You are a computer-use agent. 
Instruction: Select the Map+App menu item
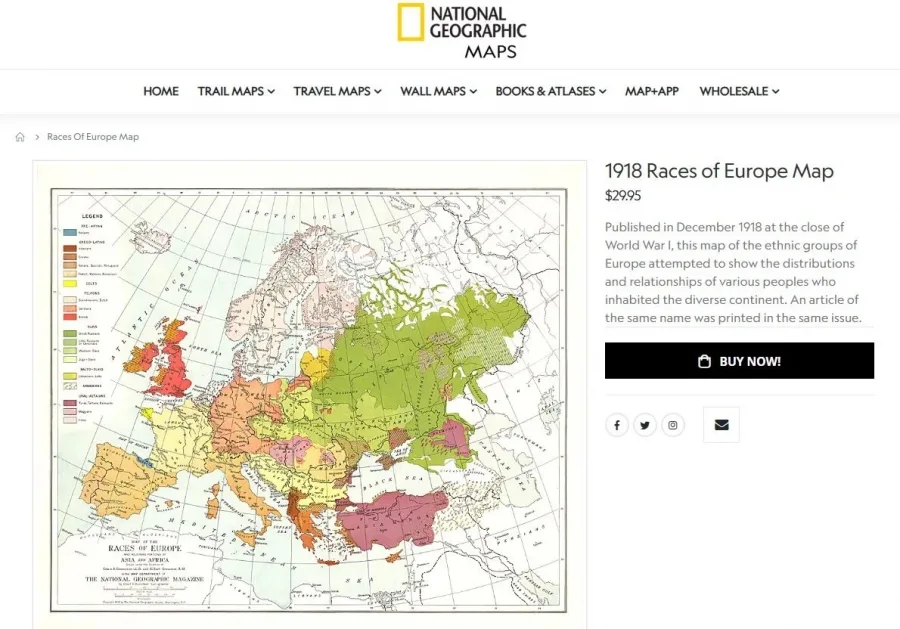[652, 91]
